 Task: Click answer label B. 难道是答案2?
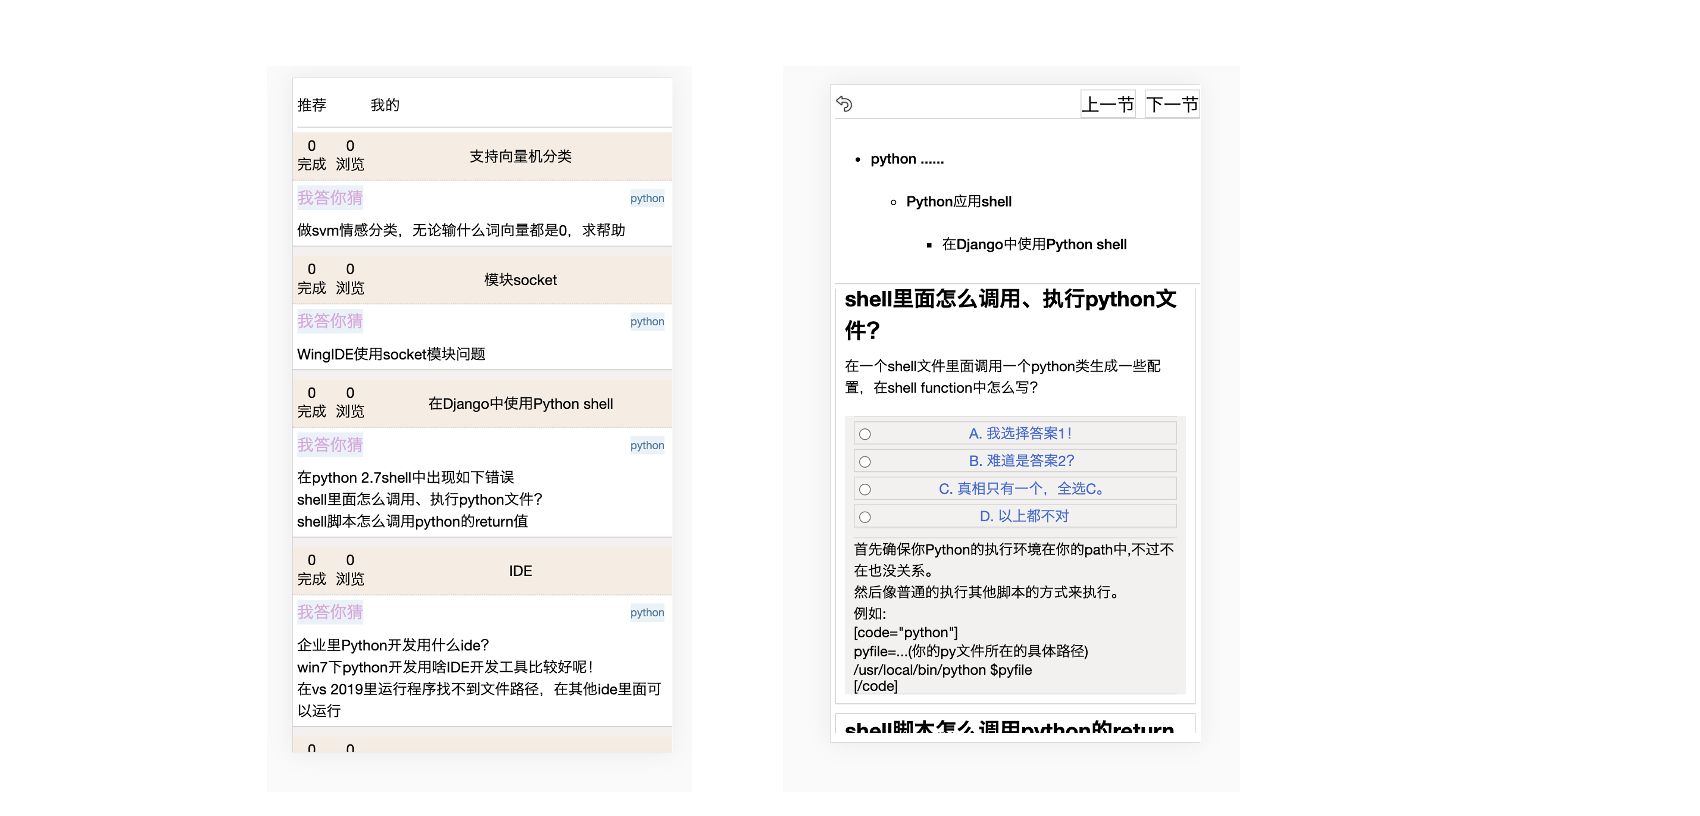click(x=1021, y=461)
